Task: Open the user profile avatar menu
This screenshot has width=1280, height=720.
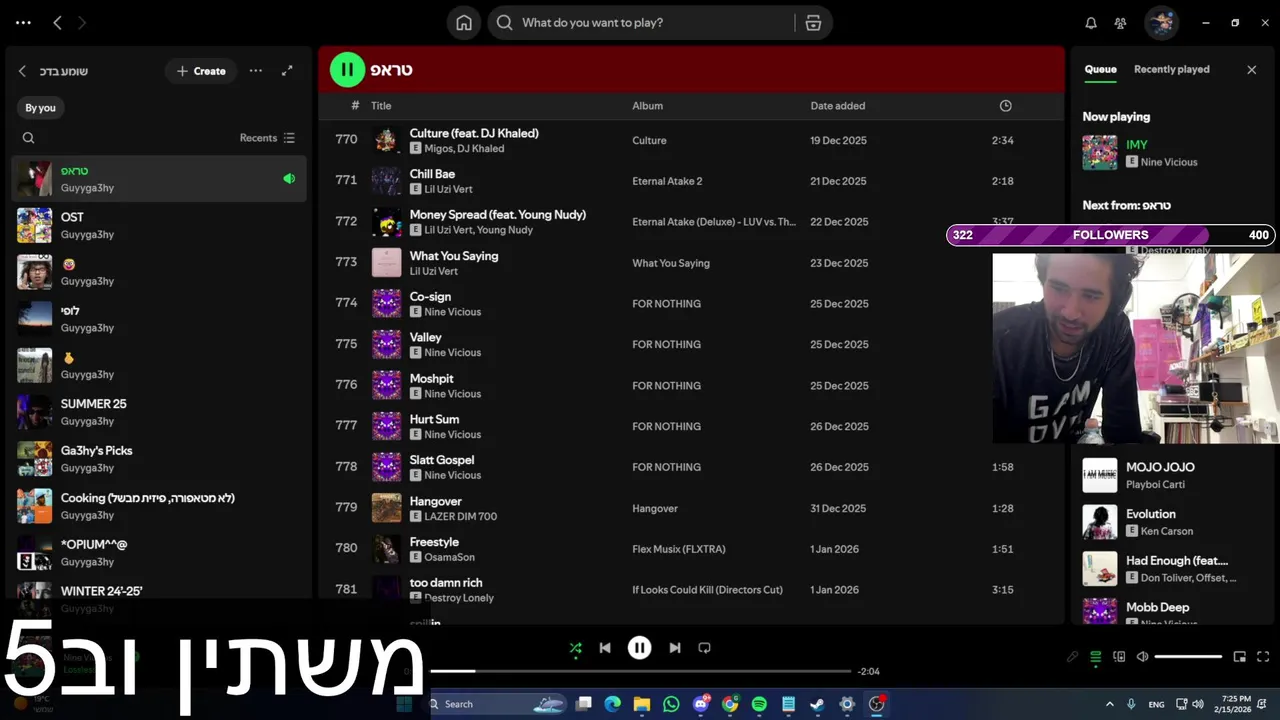Action: click(1161, 23)
